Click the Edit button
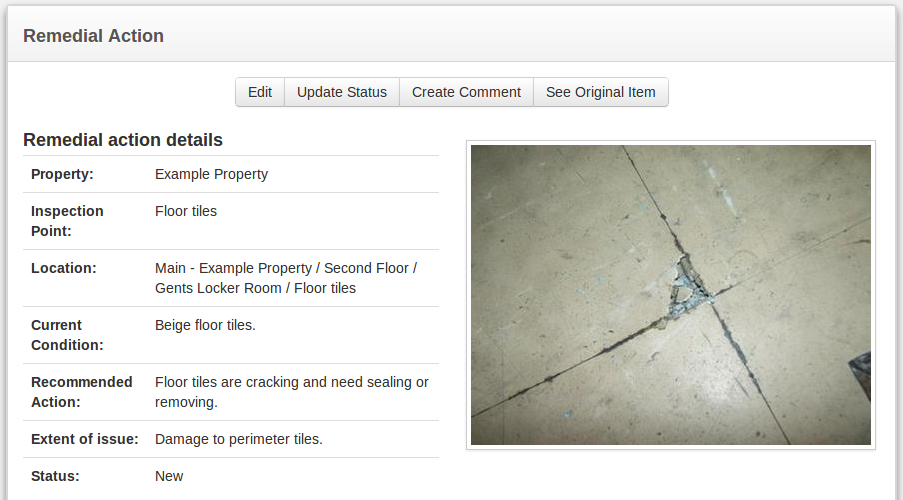903x500 pixels. pos(260,92)
